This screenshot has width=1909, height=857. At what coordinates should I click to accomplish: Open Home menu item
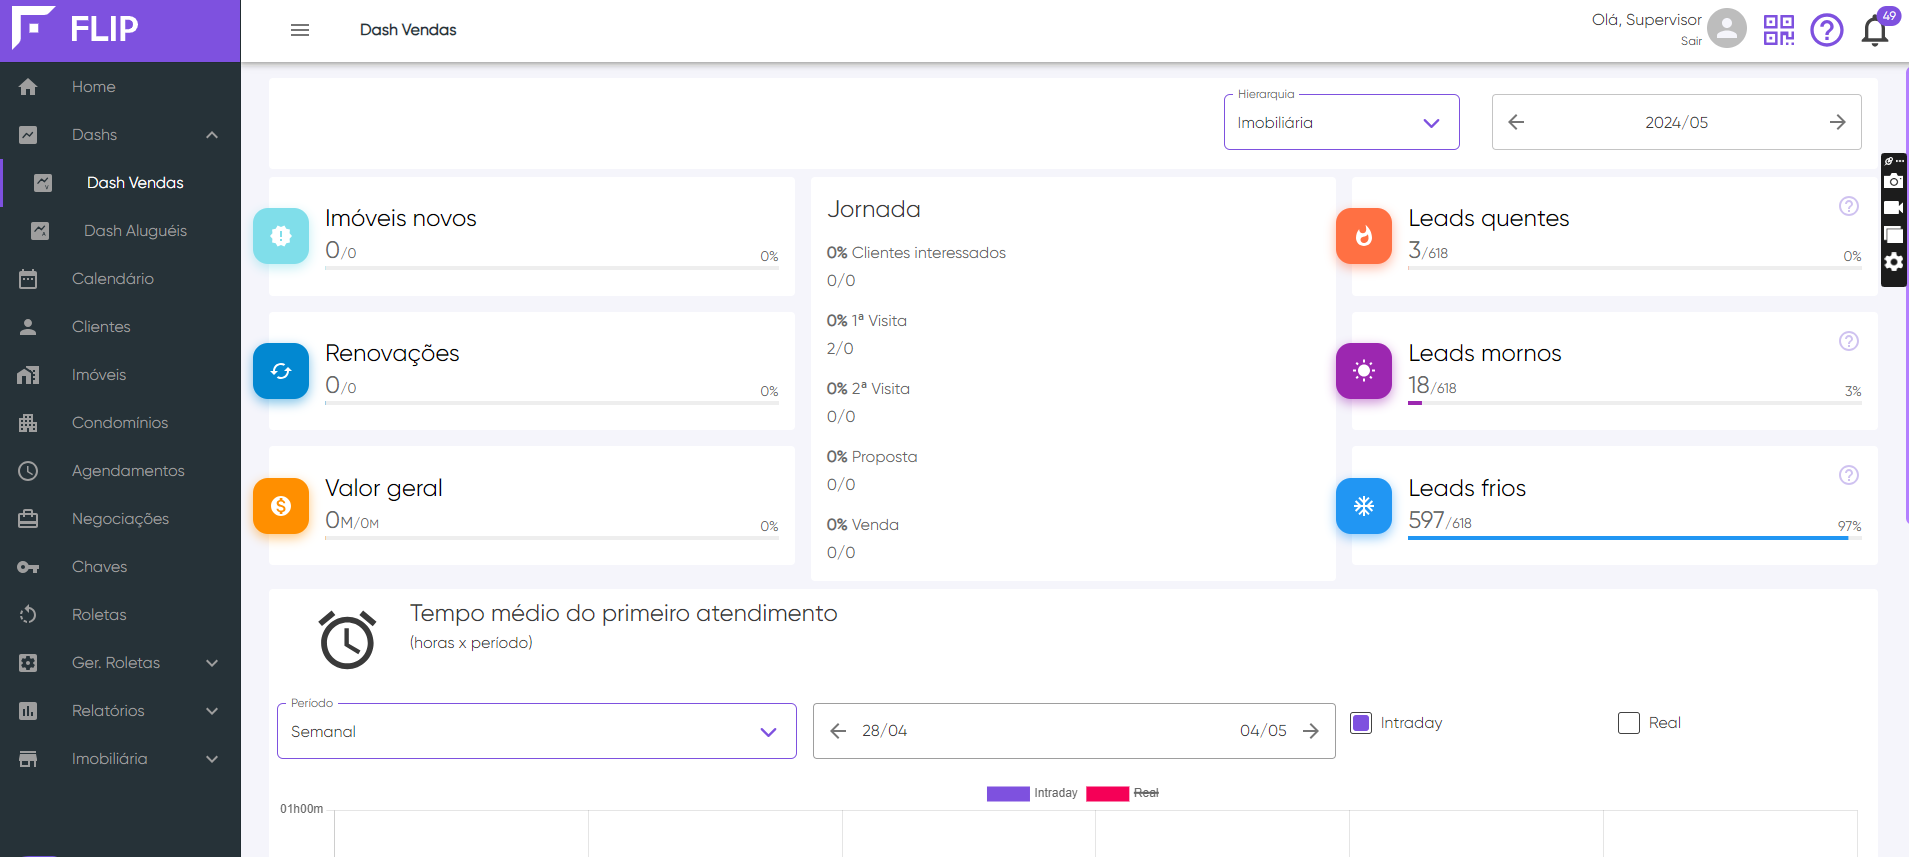point(120,87)
